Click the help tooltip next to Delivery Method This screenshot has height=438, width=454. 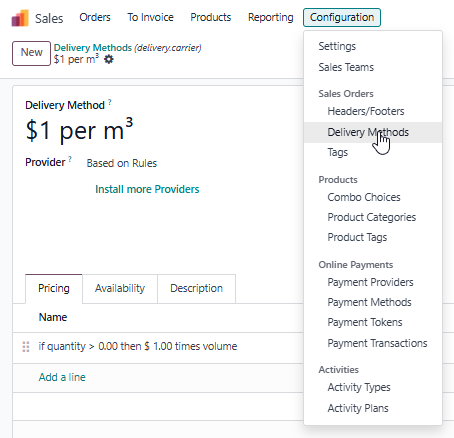(x=110, y=102)
